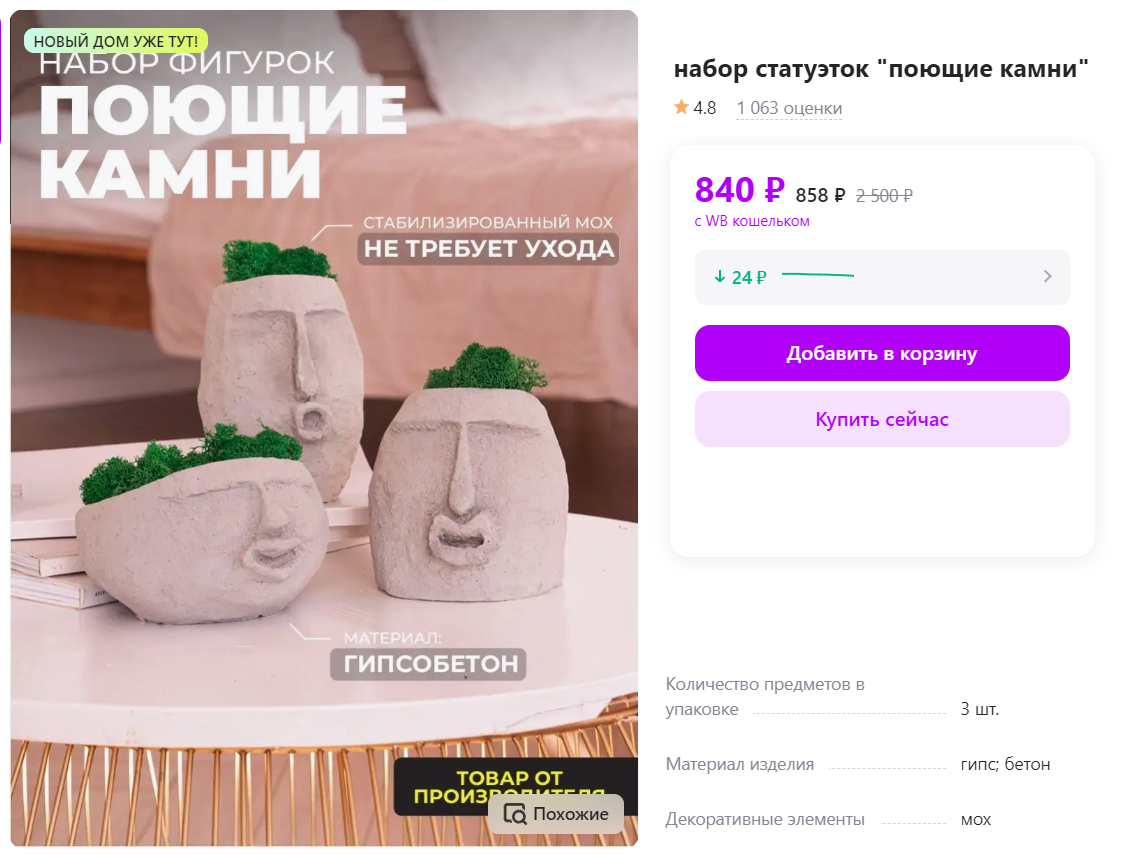Click the green price-drop arrow icon
This screenshot has height=866, width=1126.
point(720,276)
